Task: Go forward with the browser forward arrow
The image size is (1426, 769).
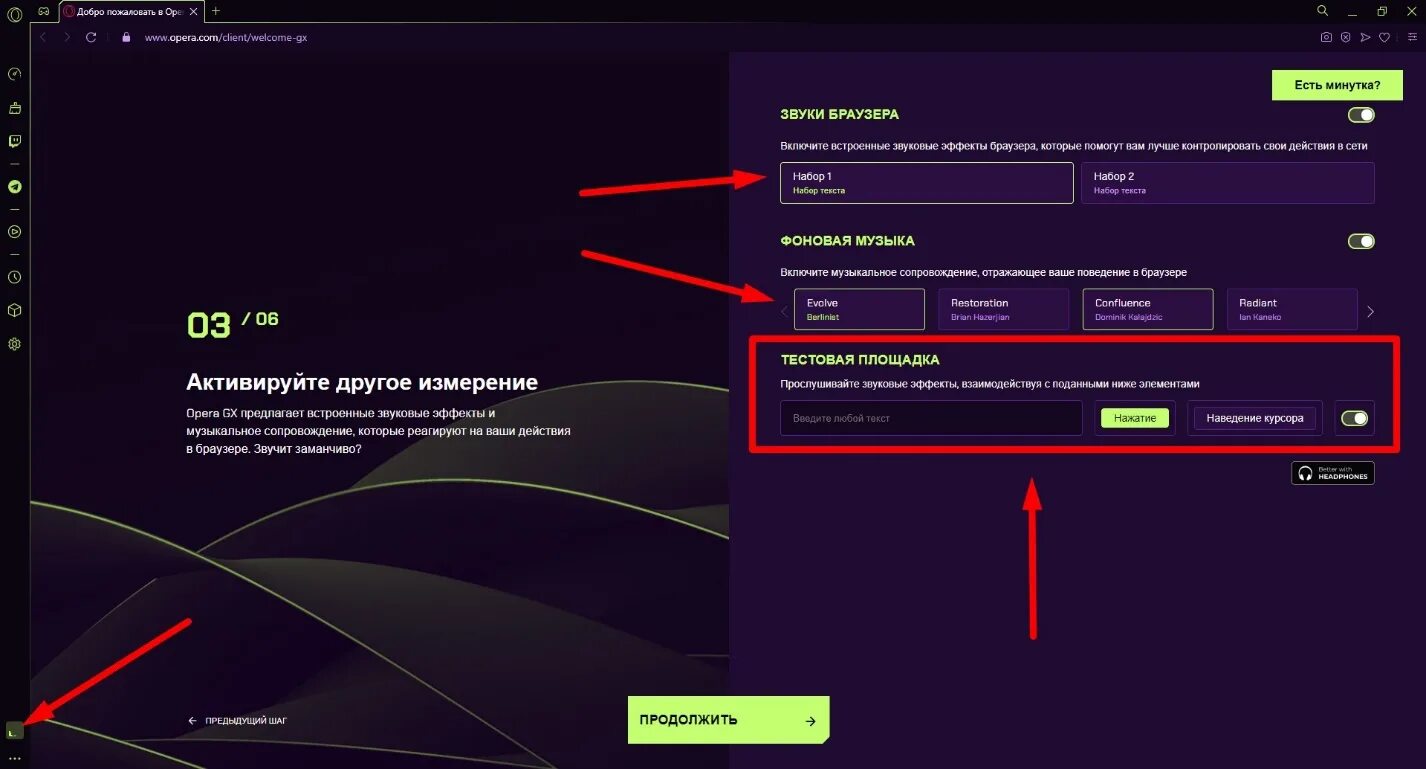Action: point(67,37)
